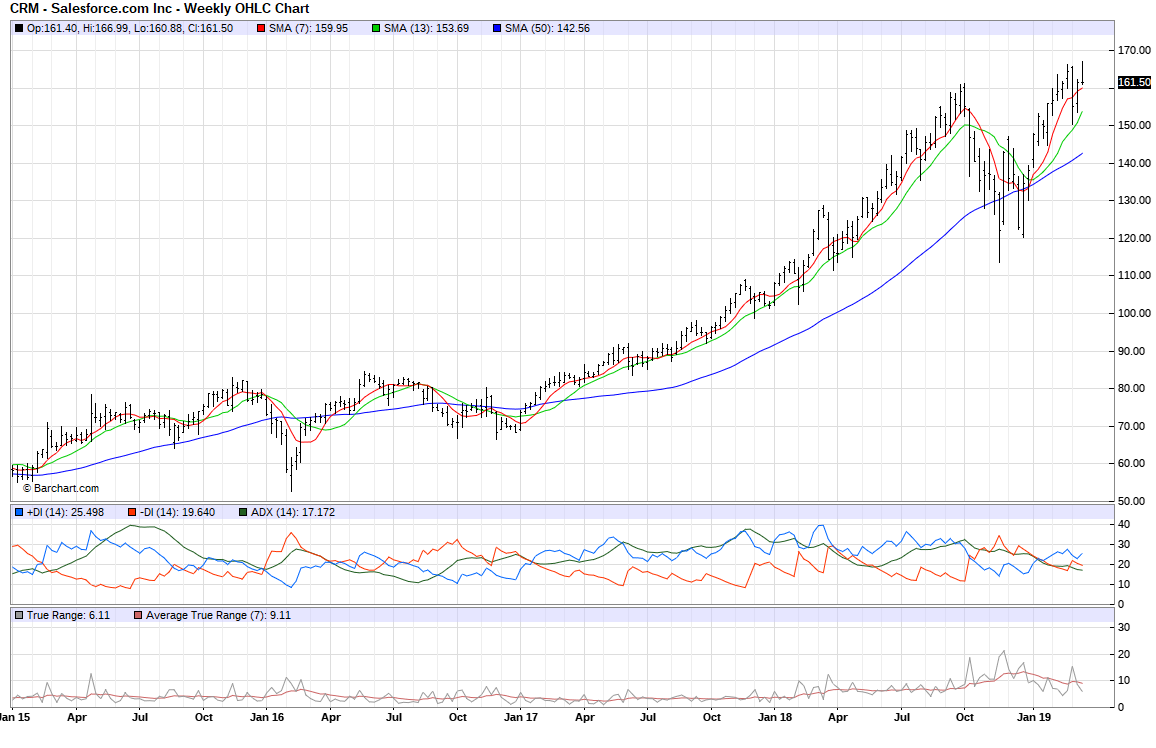
Task: Select the red -DI (14) legend marker
Action: tap(131, 512)
